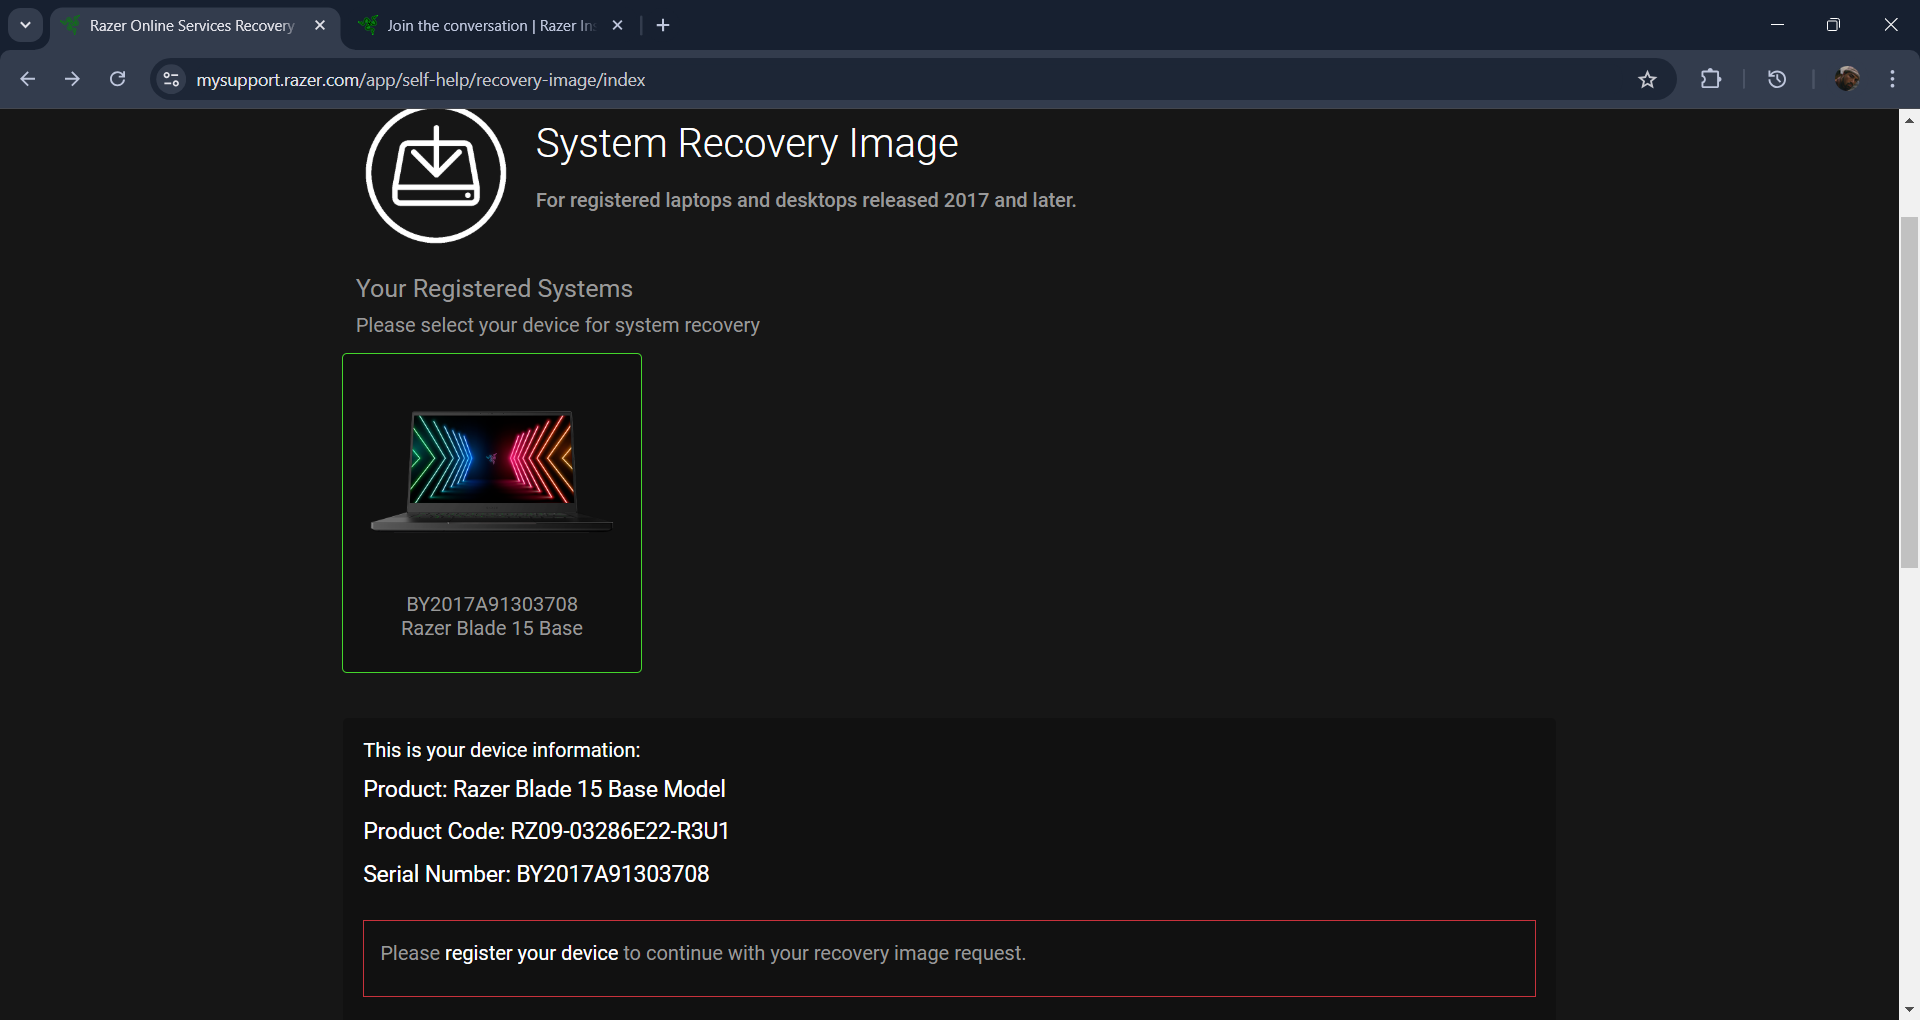This screenshot has width=1920, height=1020.
Task: Click the browser forward arrow
Action: click(72, 79)
